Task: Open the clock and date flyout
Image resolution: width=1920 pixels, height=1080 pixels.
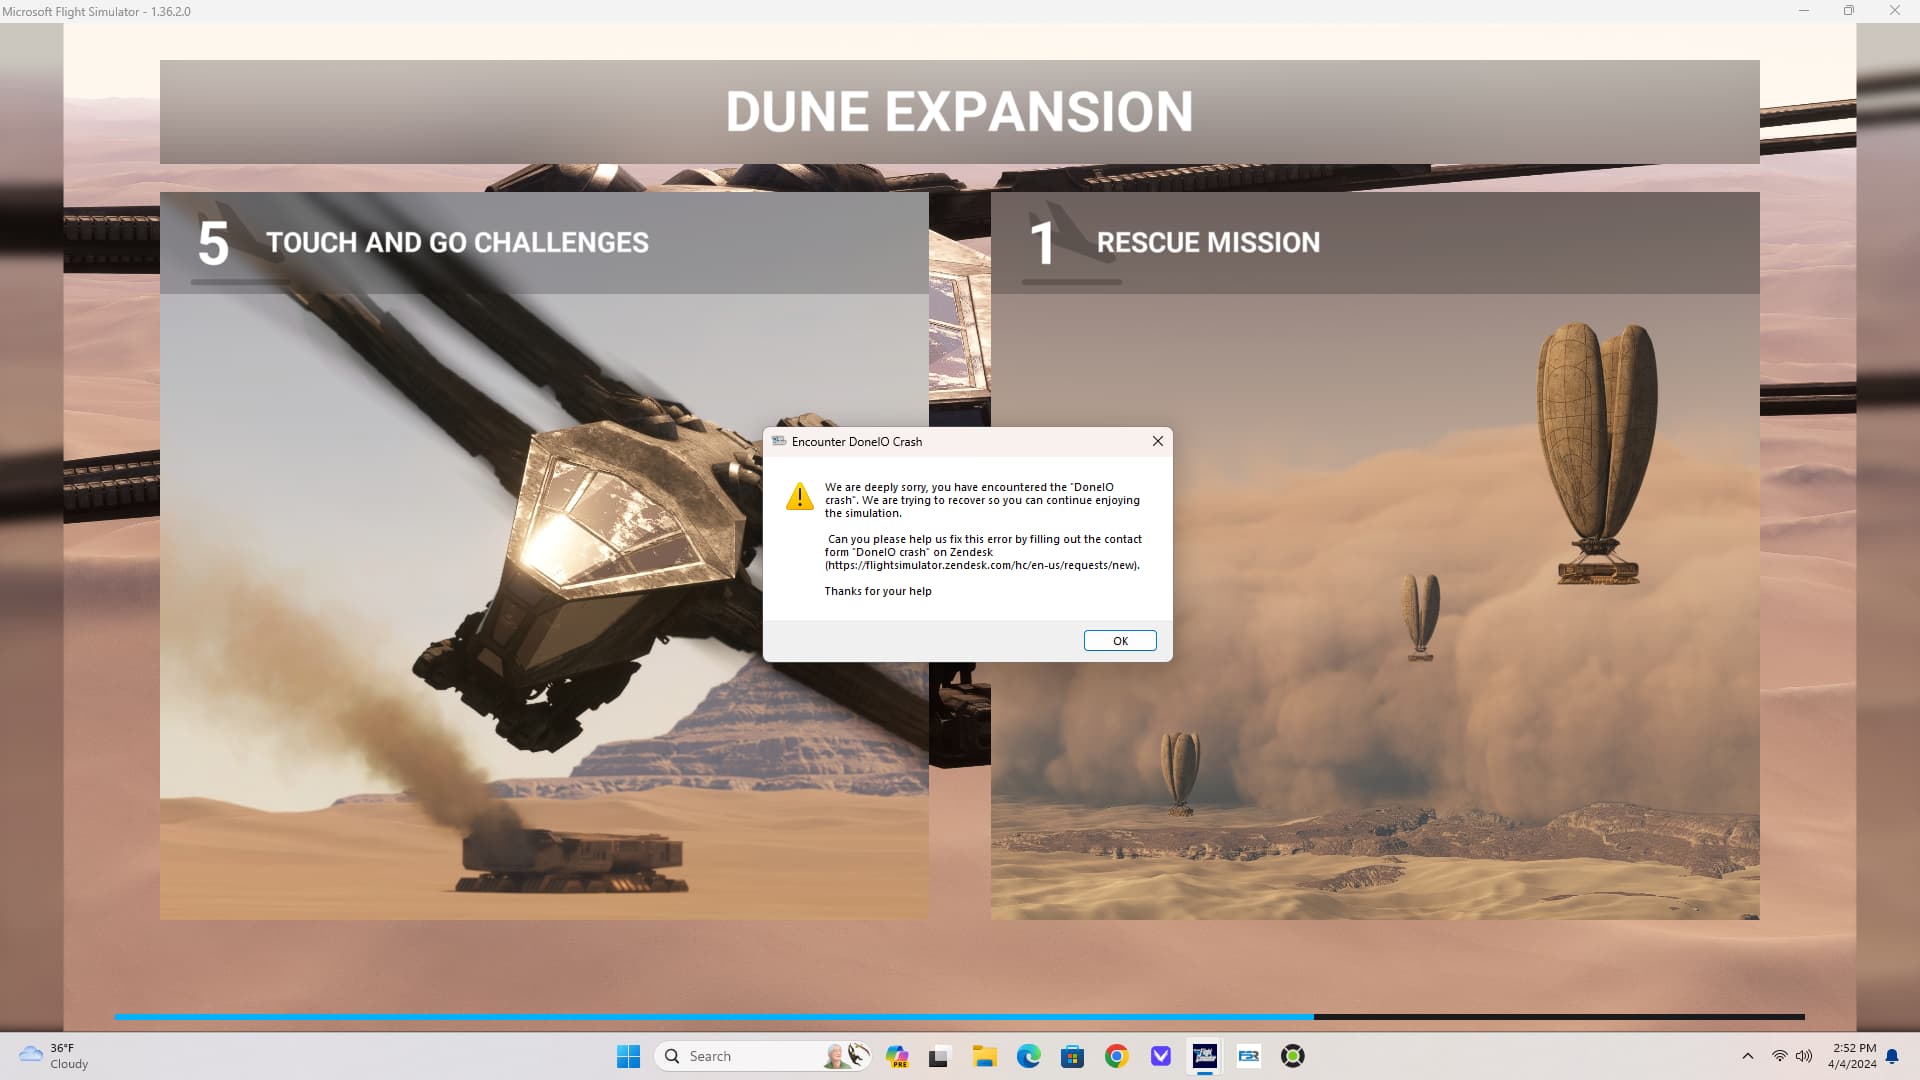Action: point(1852,1056)
